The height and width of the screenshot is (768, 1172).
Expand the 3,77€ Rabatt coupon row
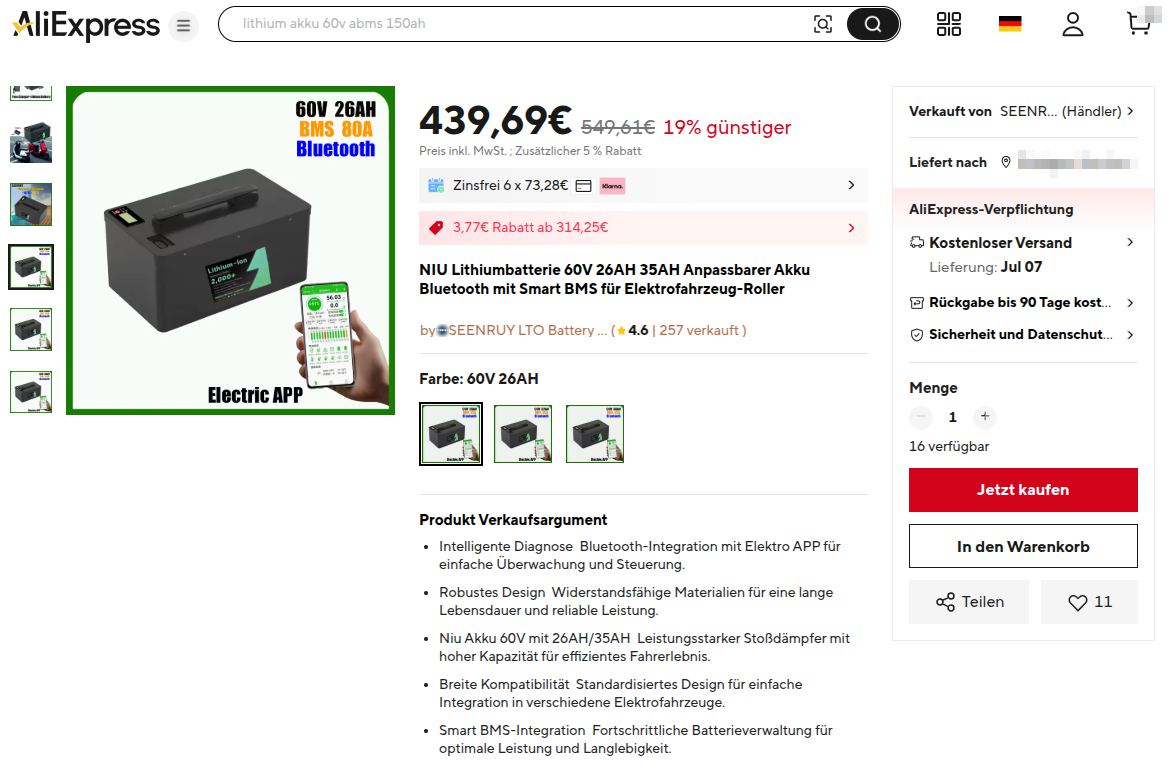pyautogui.click(x=643, y=227)
